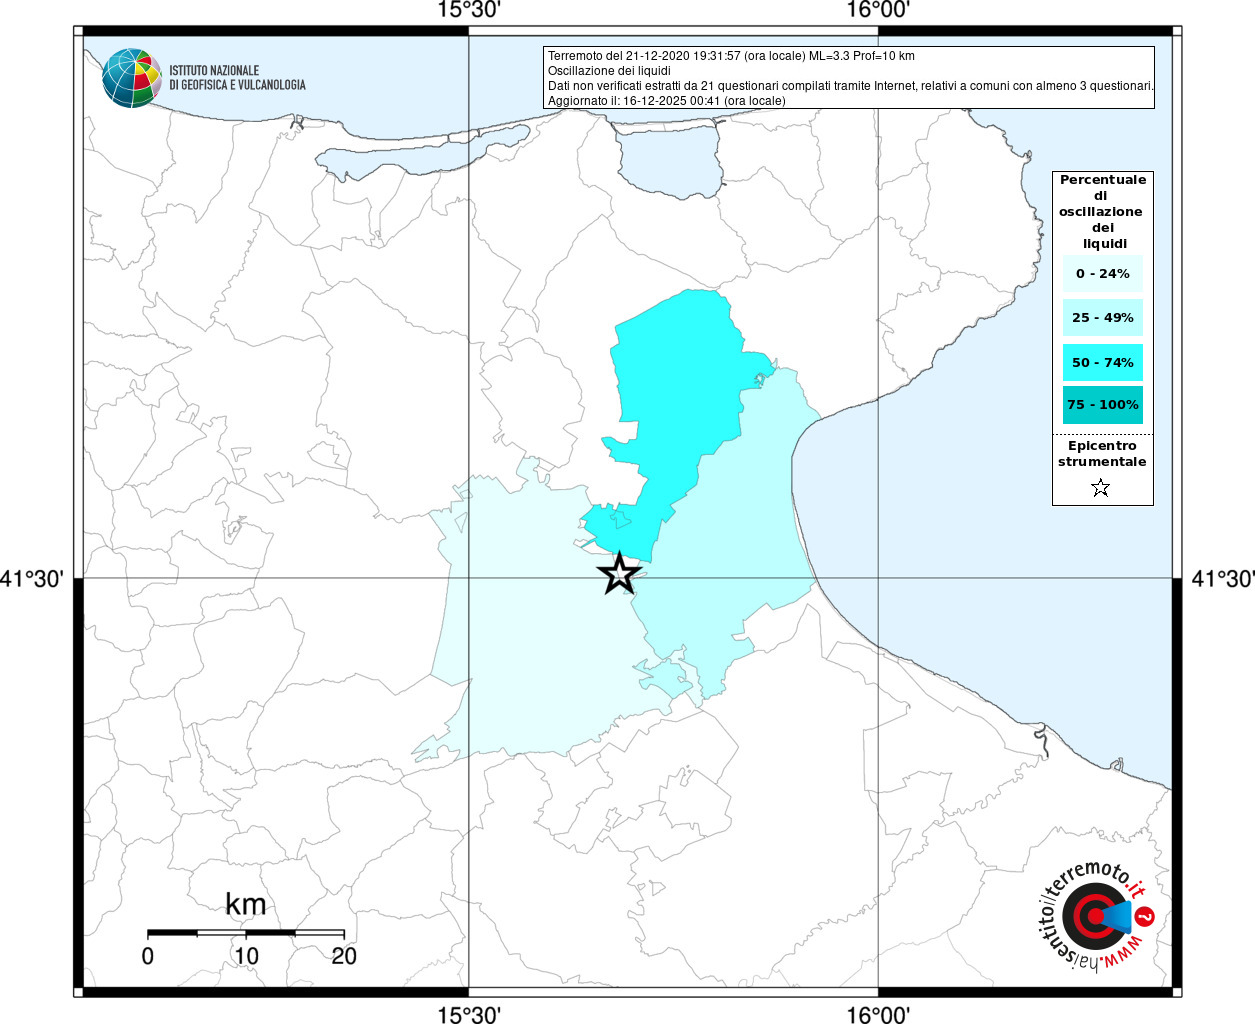This screenshot has height=1024, width=1255.
Task: Click the legend epicenter star symbol
Action: coord(1101,488)
